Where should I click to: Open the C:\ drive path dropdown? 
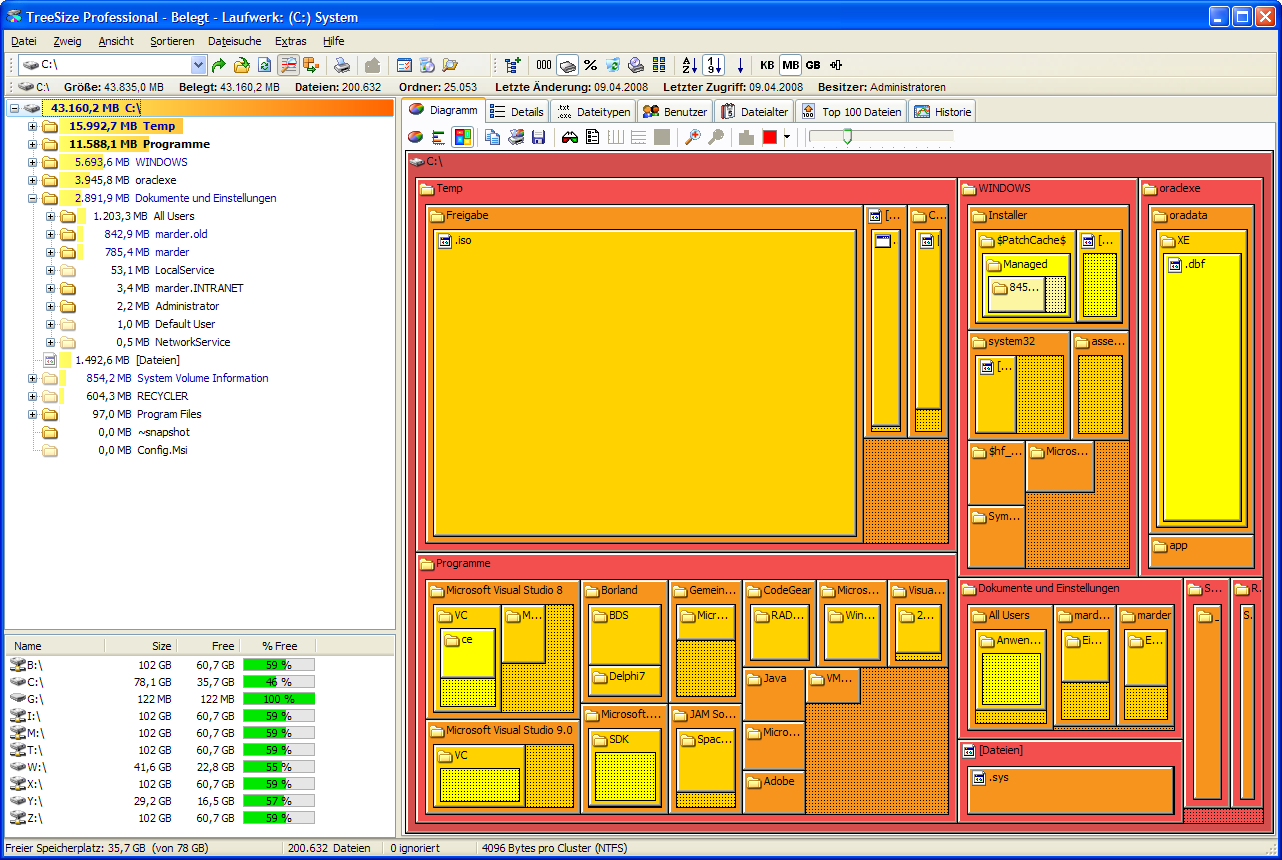[197, 65]
